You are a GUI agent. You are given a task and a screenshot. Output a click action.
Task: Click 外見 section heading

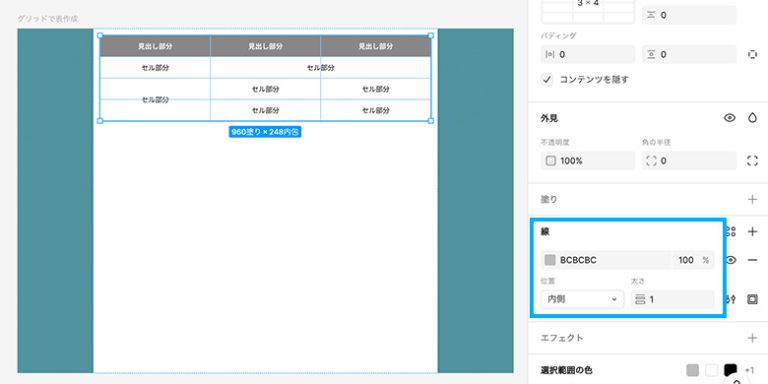point(549,118)
